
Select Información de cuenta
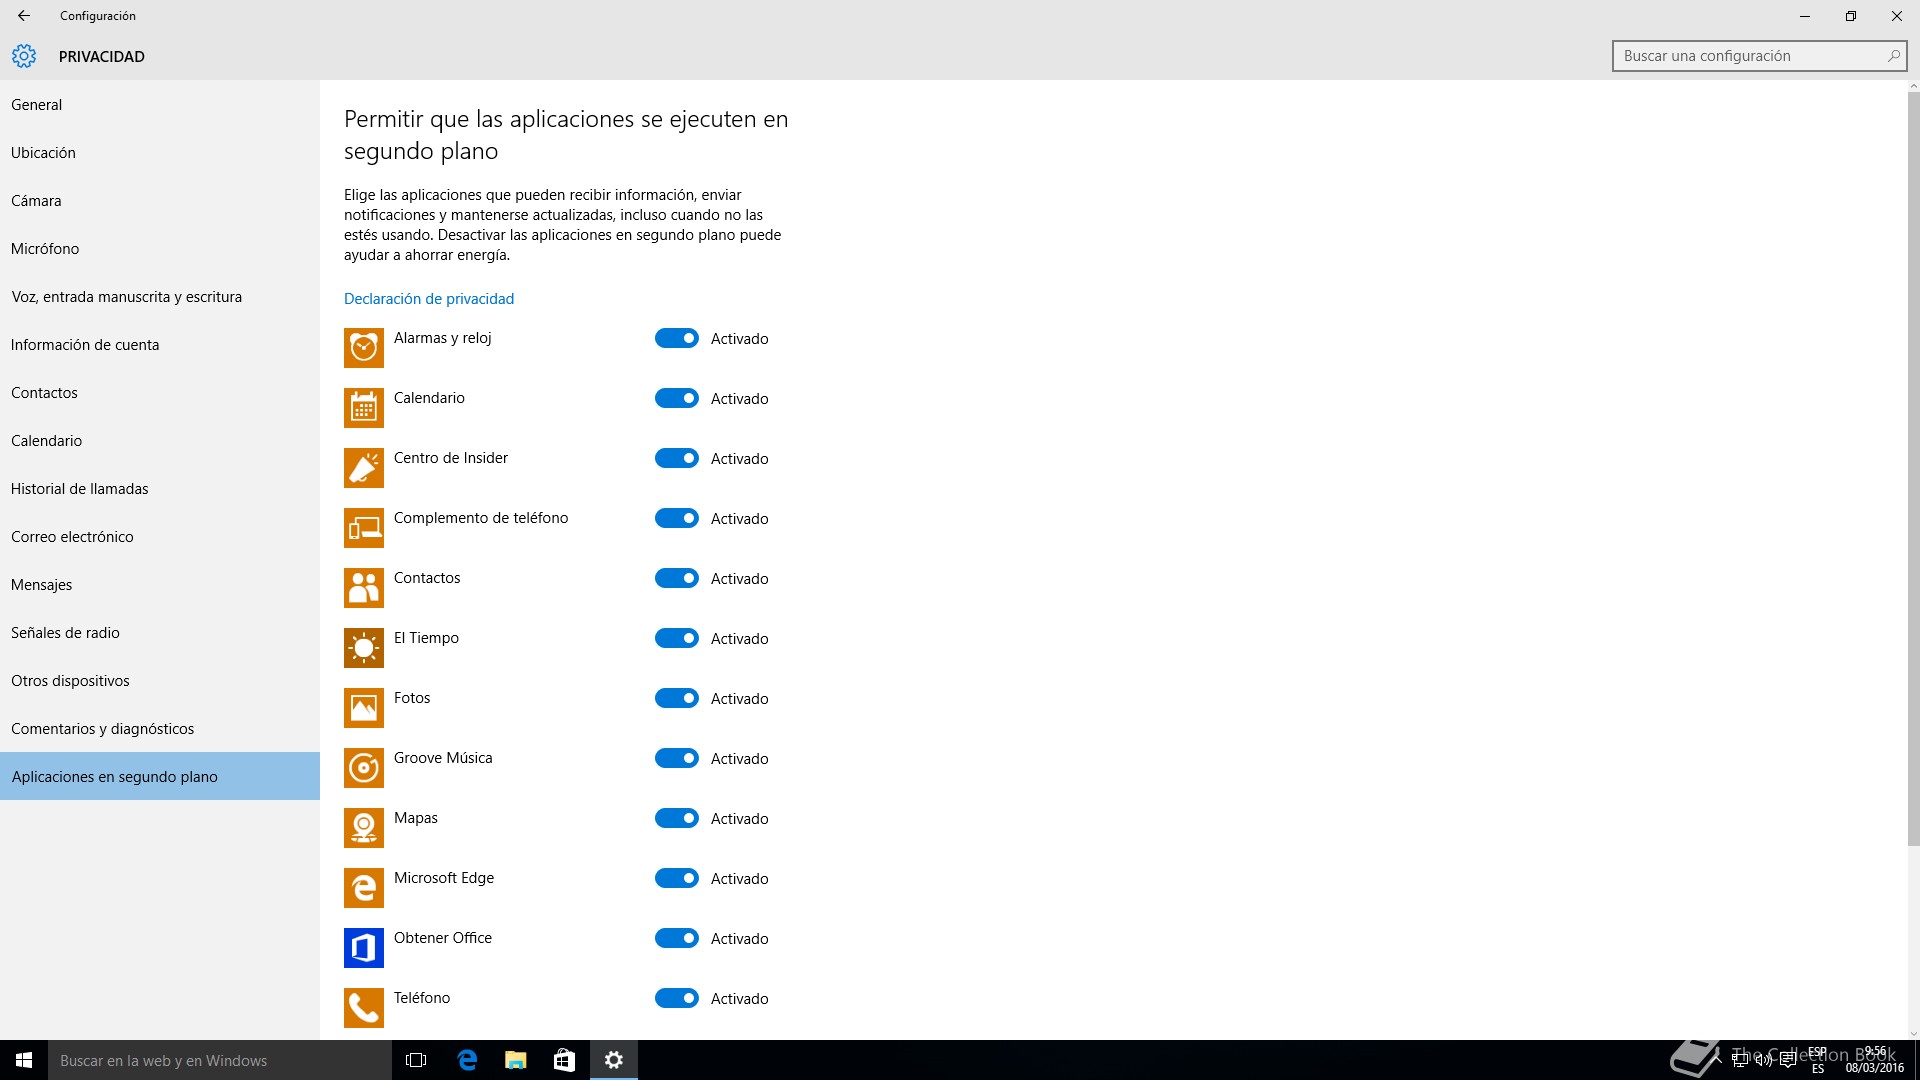click(x=160, y=345)
